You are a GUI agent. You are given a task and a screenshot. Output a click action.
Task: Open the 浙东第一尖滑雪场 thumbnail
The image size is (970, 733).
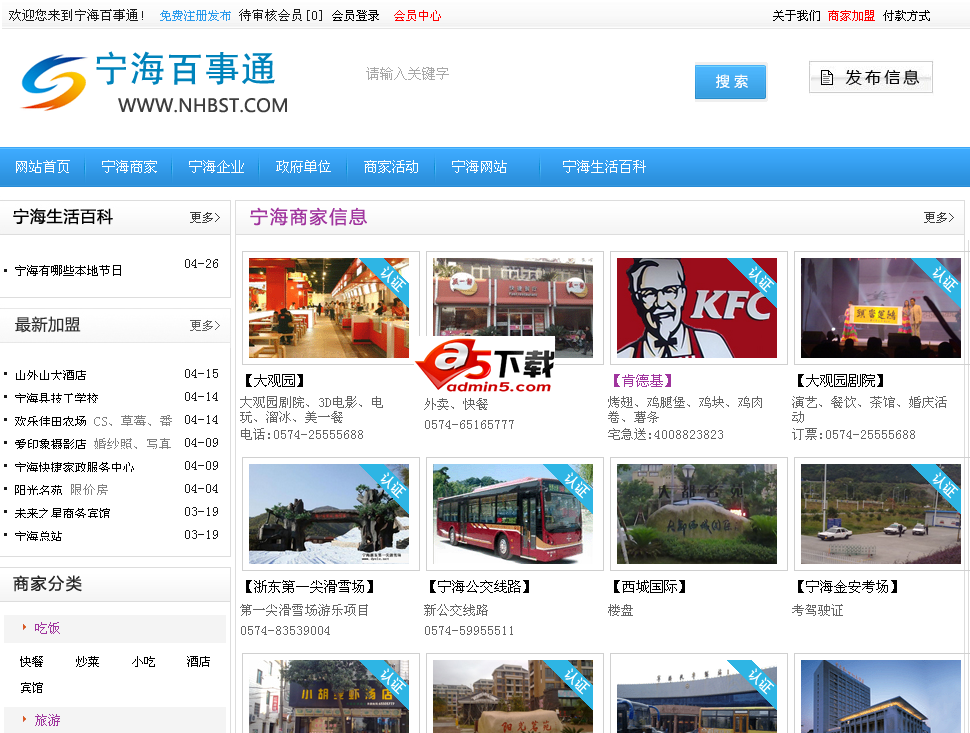tap(329, 514)
